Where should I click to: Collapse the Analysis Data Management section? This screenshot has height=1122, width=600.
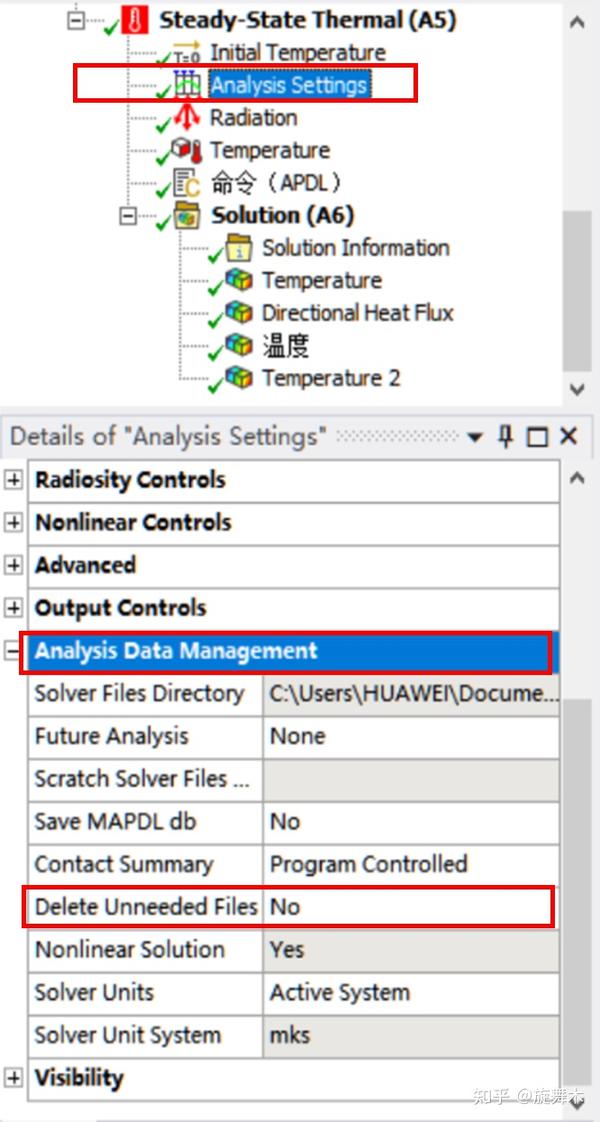click(x=12, y=651)
